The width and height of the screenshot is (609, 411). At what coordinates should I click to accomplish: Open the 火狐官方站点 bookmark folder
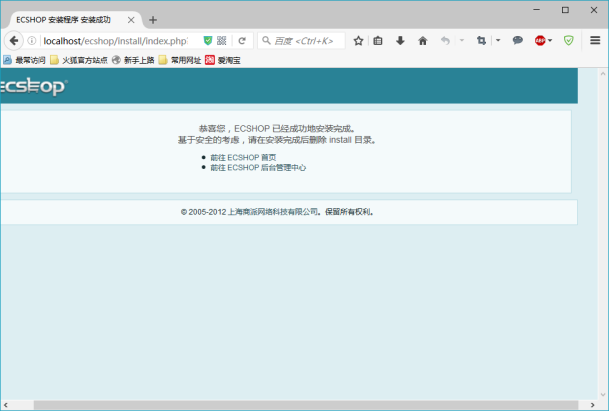click(x=79, y=60)
